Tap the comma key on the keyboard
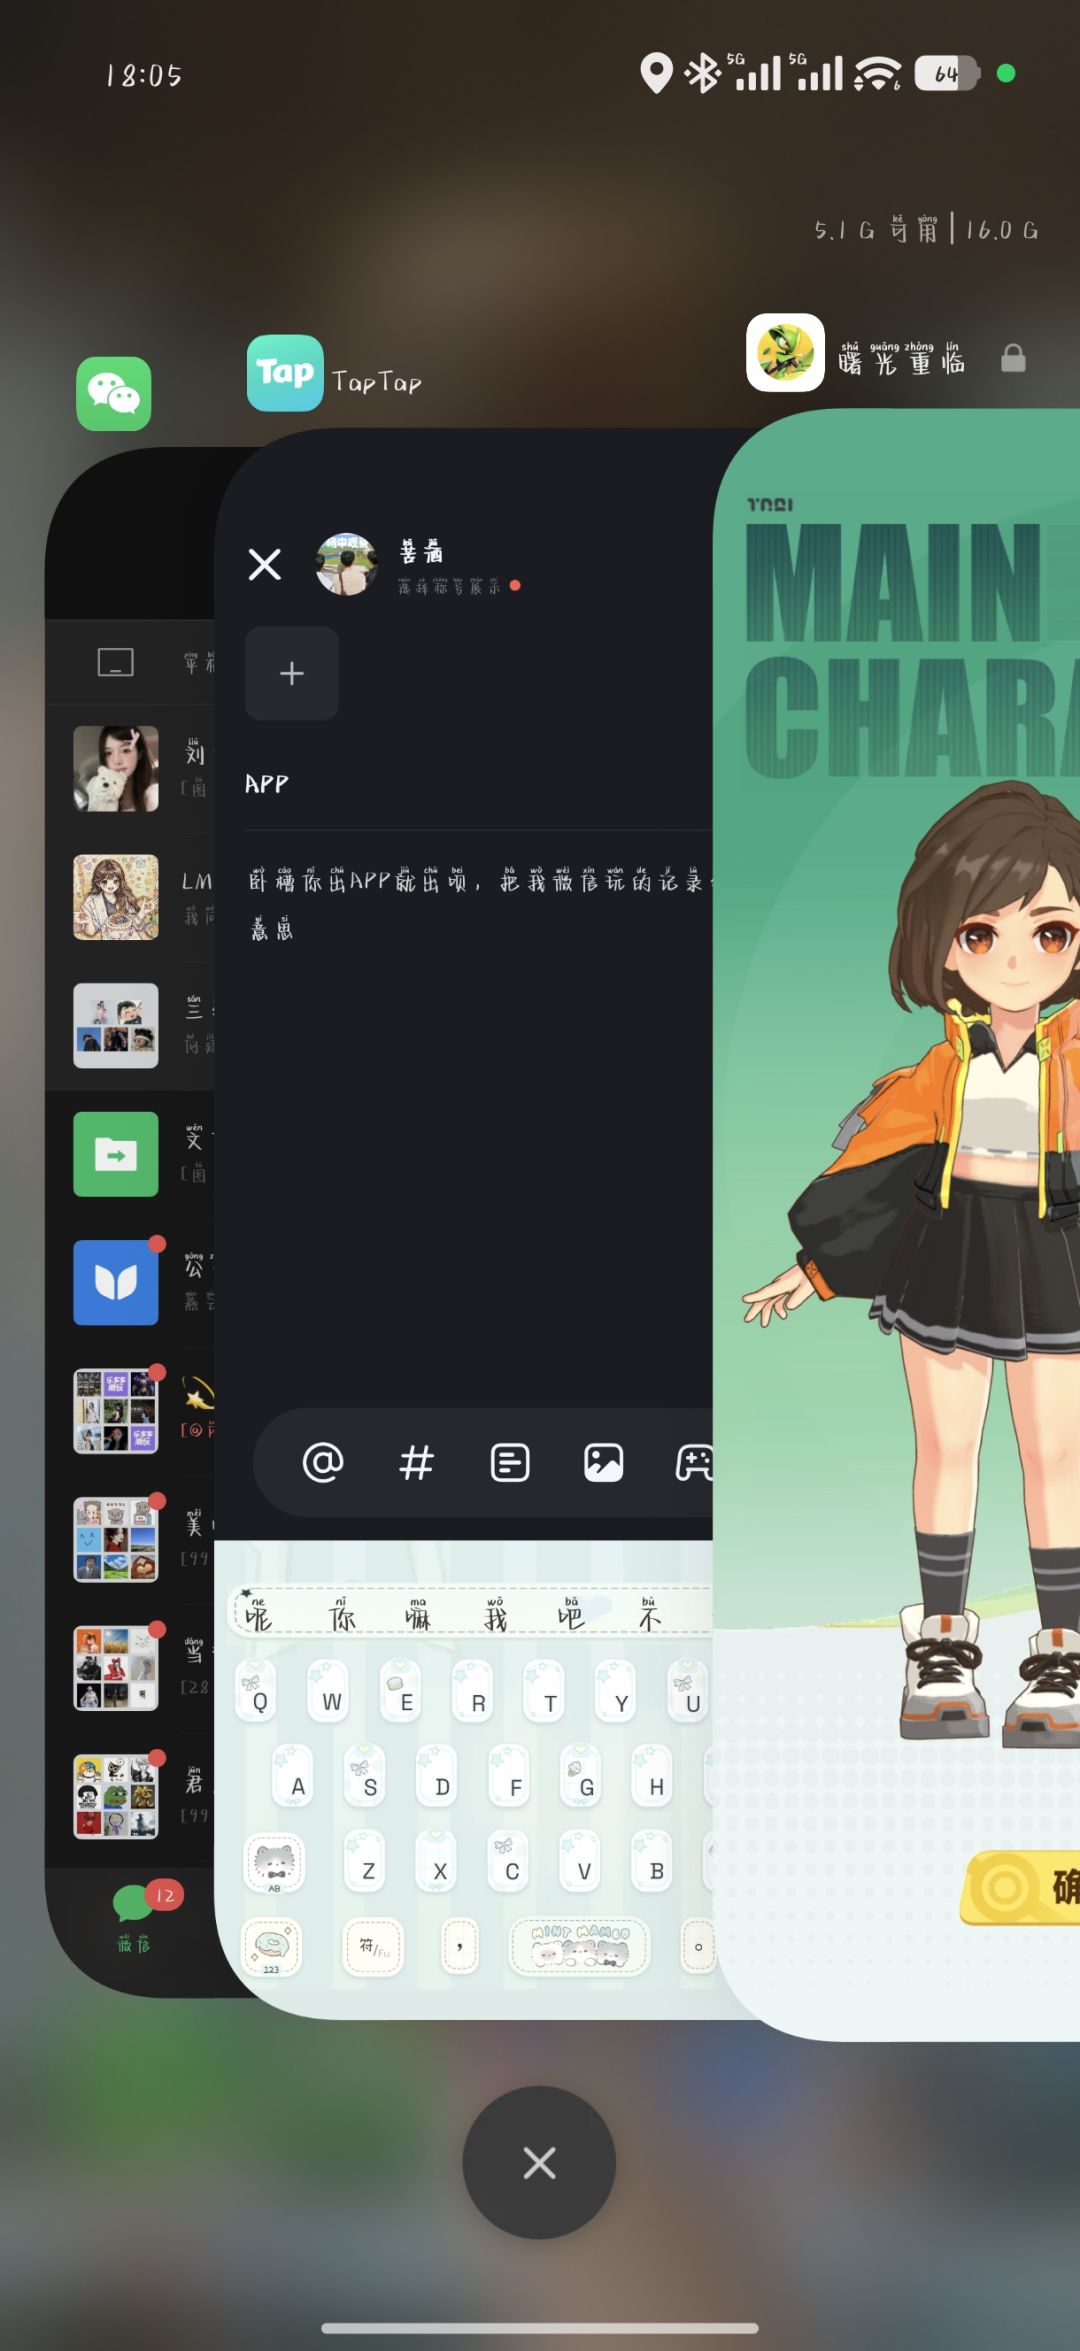The image size is (1080, 2351). (460, 1946)
